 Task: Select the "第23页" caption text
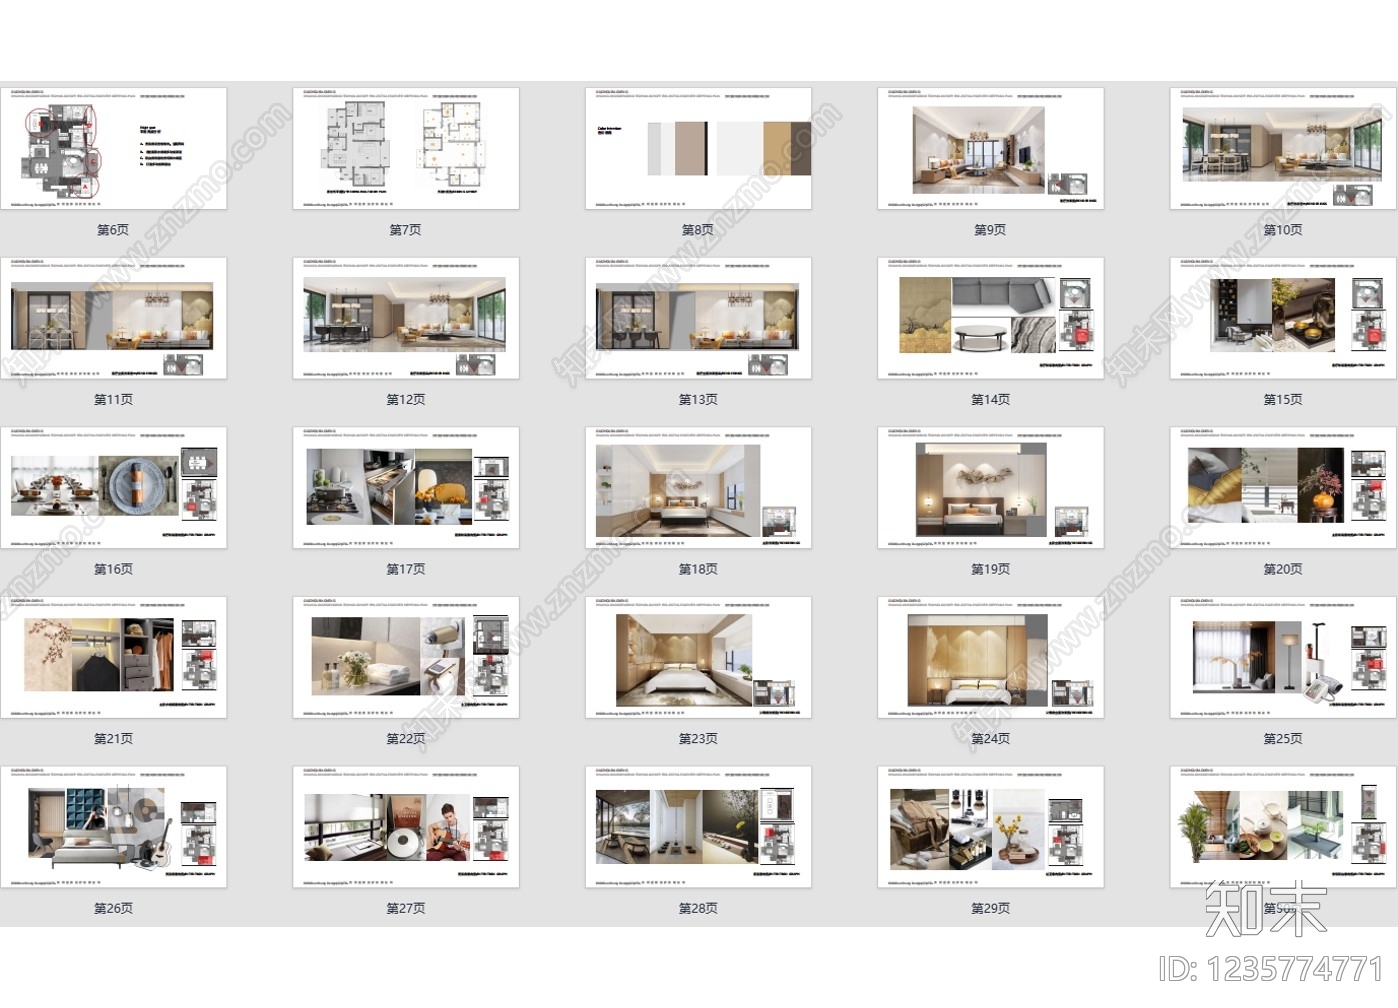click(x=698, y=739)
